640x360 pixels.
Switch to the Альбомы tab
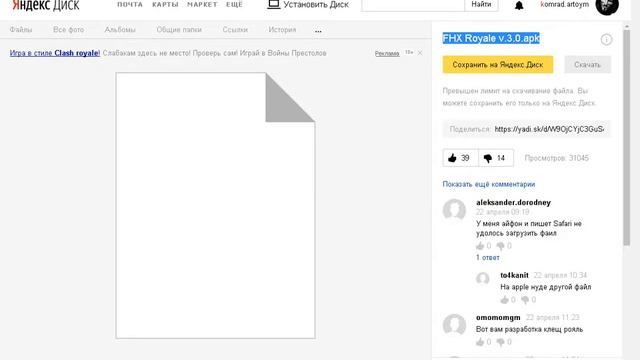click(120, 30)
